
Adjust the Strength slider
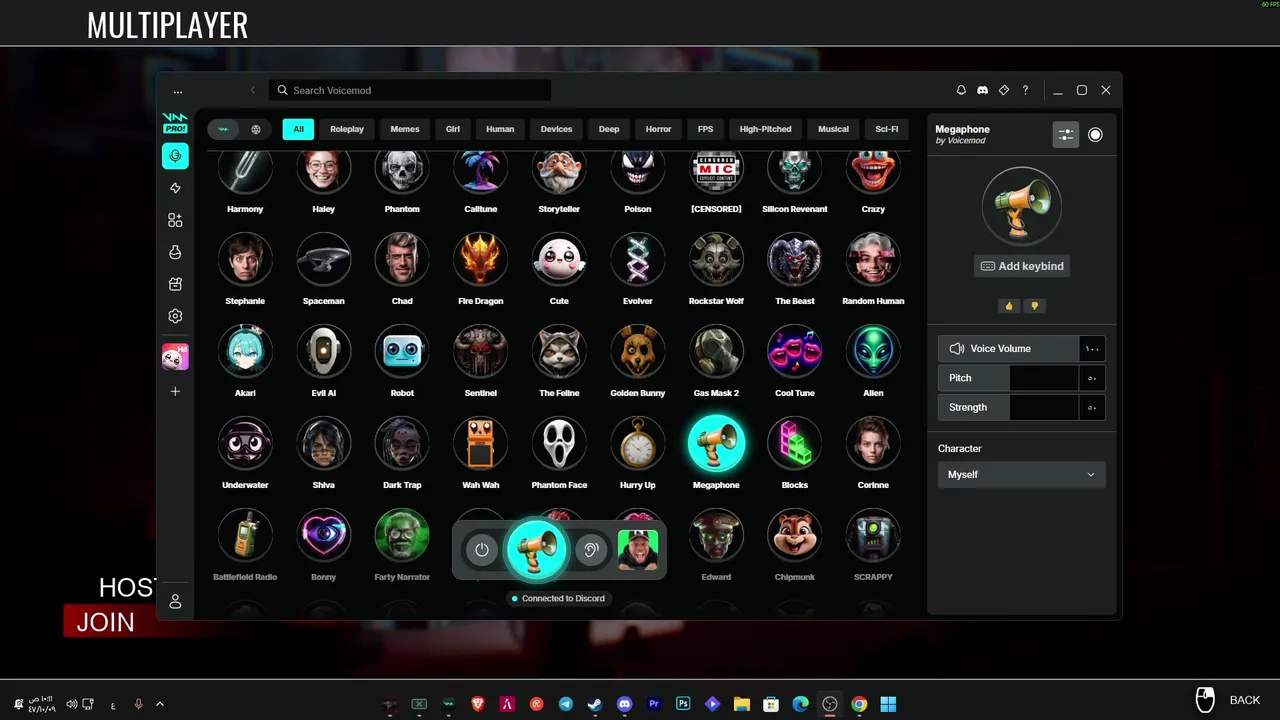click(1022, 407)
